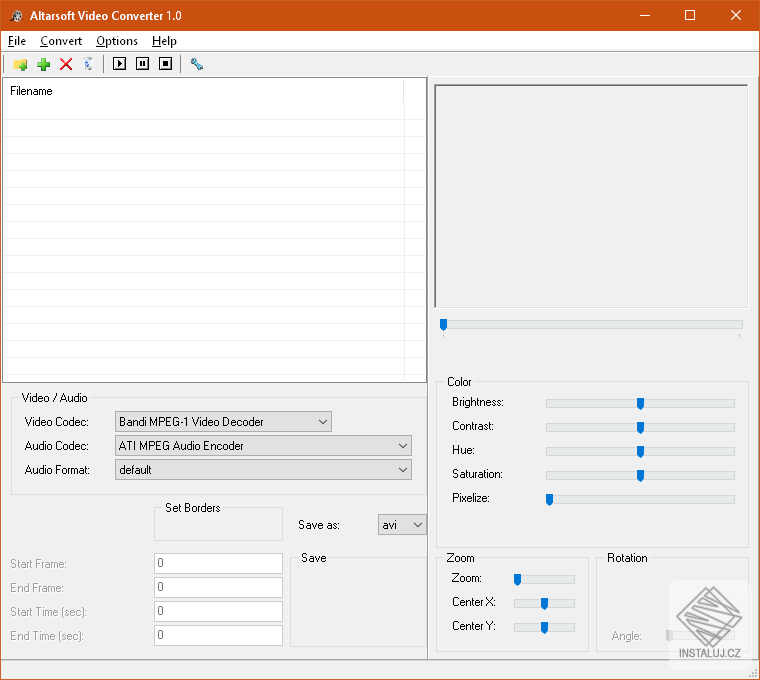Viewport: 760px width, 680px height.
Task: Open the Help menu
Action: (164, 41)
